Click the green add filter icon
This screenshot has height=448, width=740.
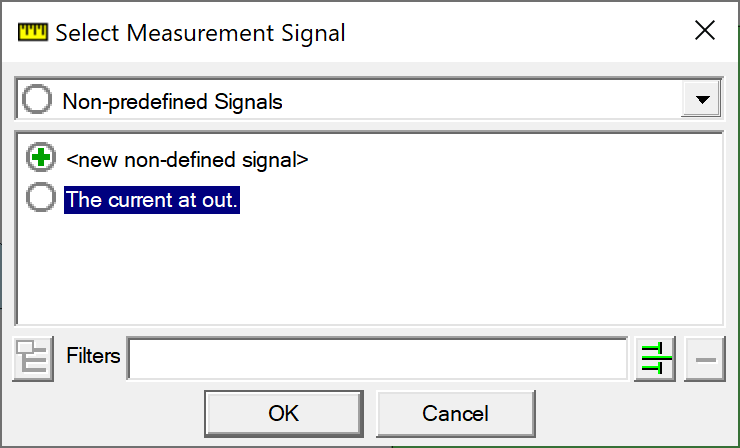655,358
